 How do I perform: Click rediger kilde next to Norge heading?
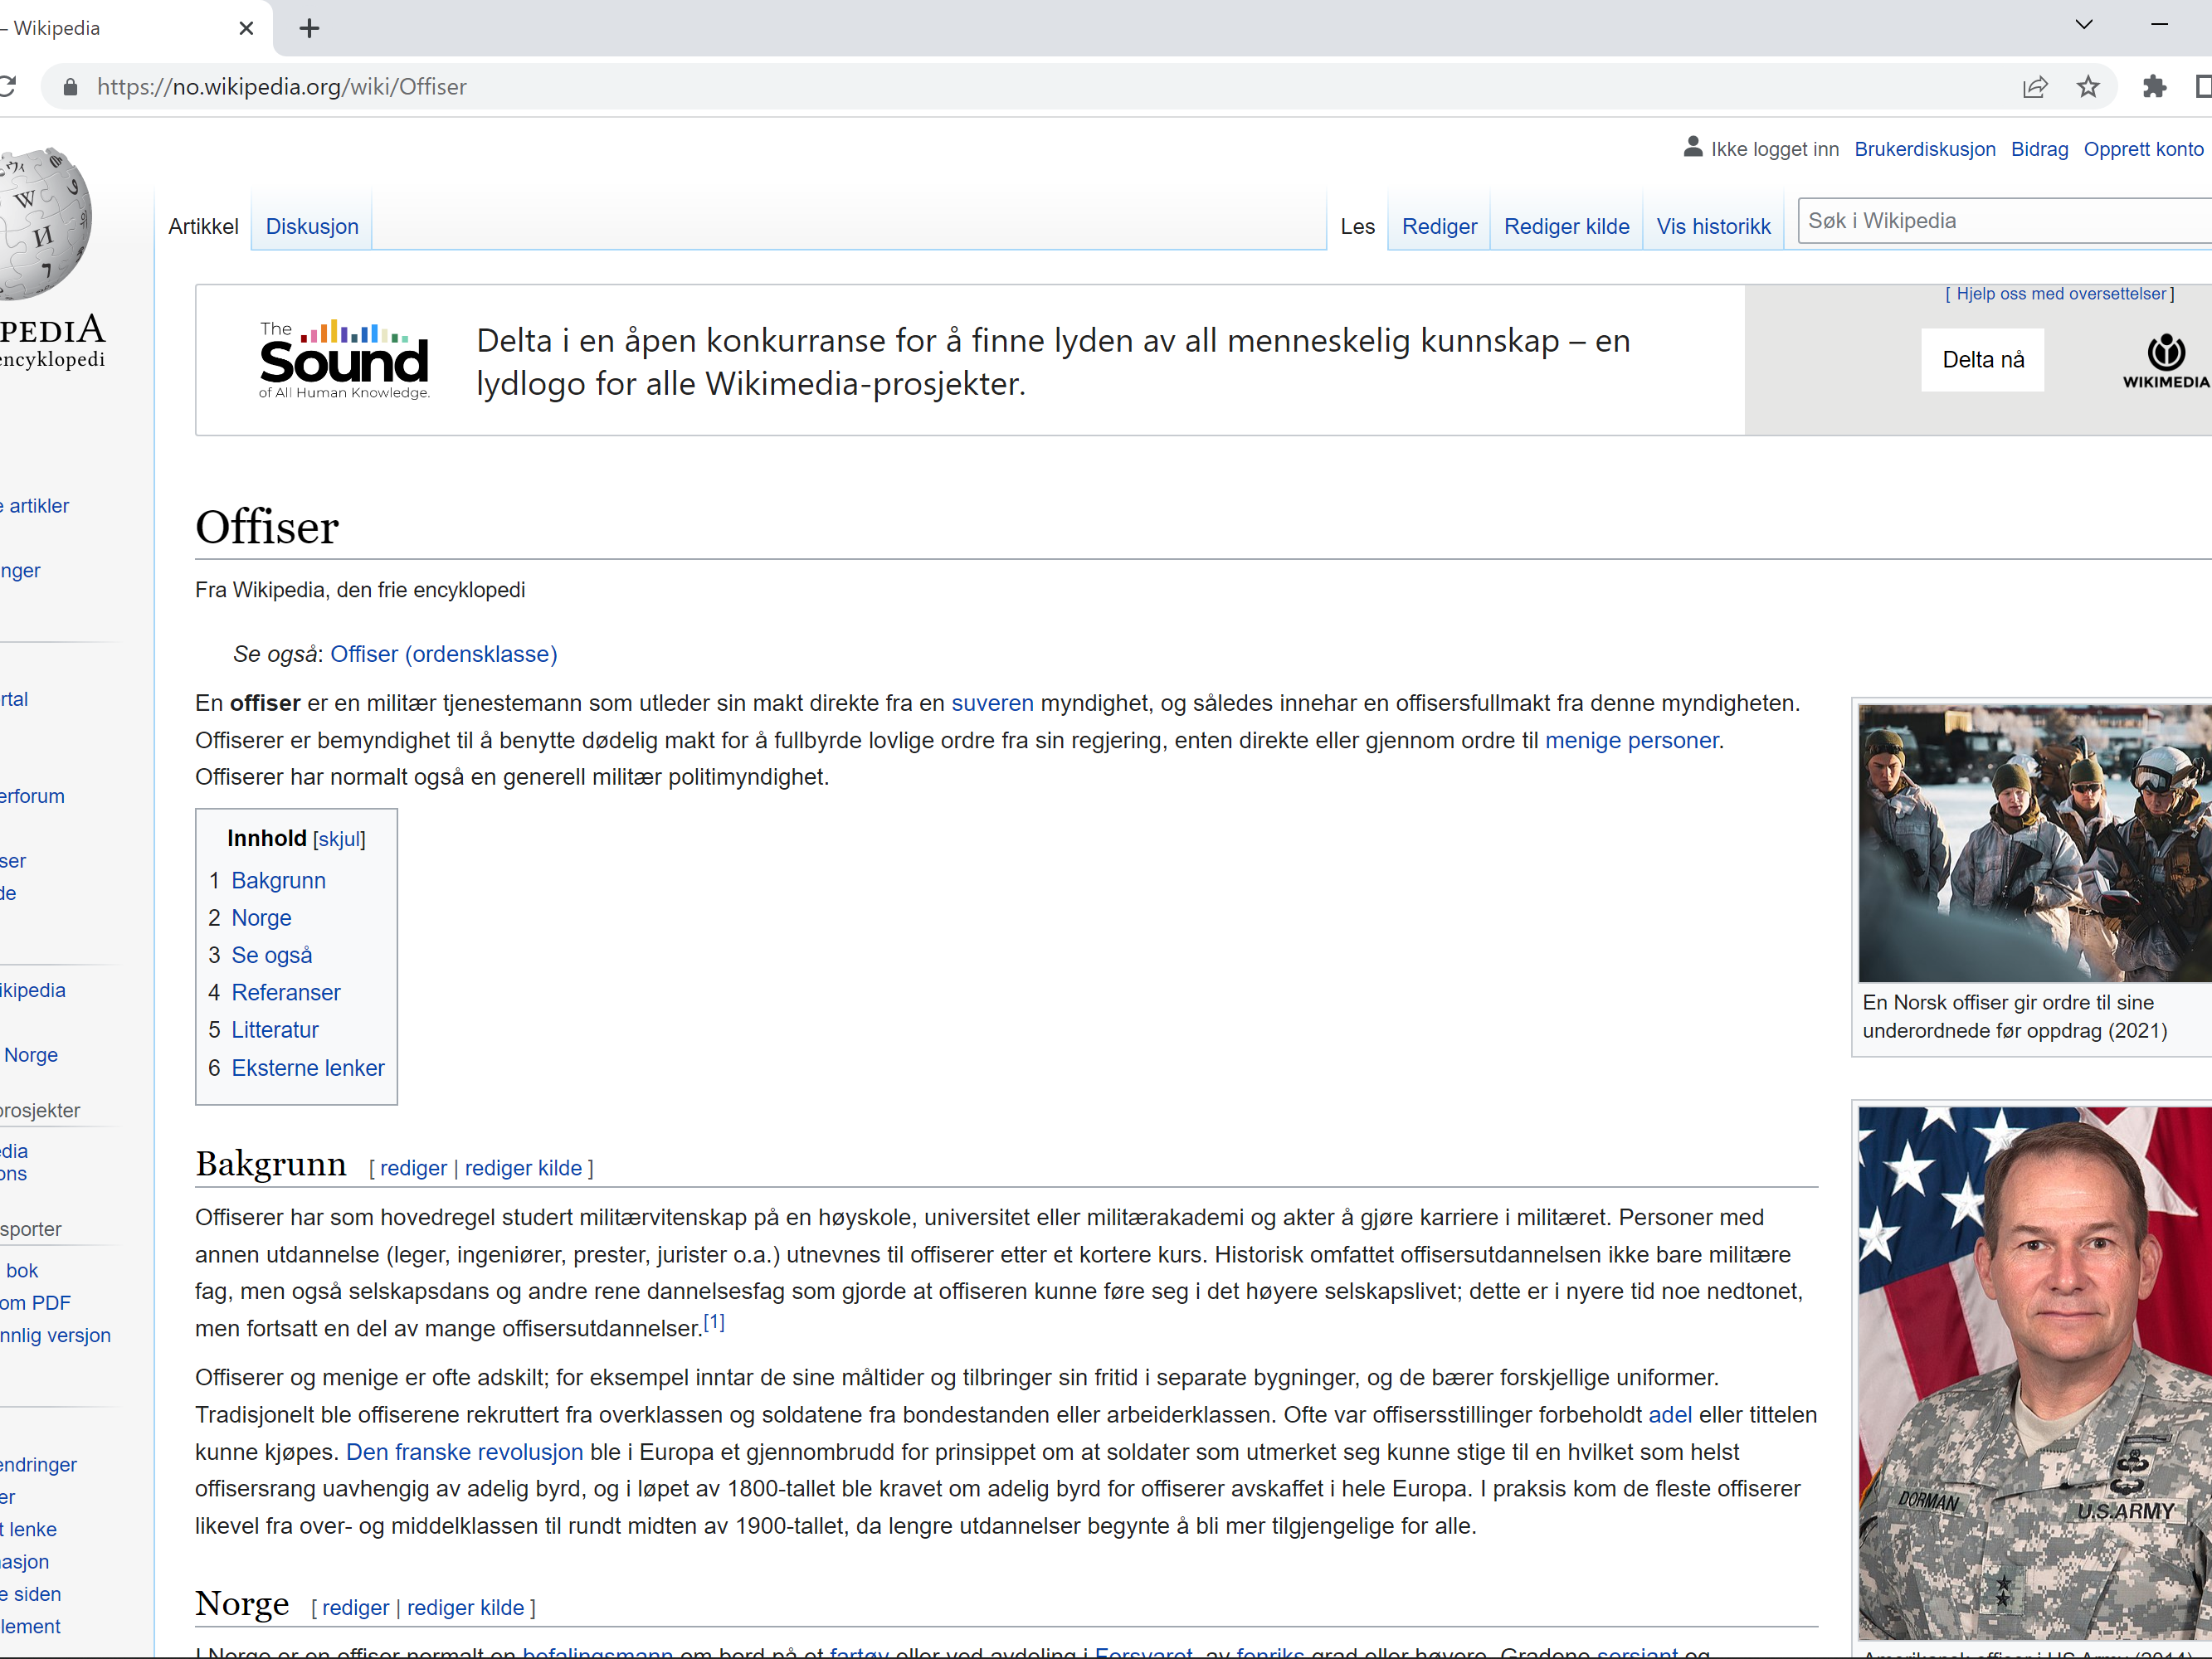pyautogui.click(x=465, y=1607)
